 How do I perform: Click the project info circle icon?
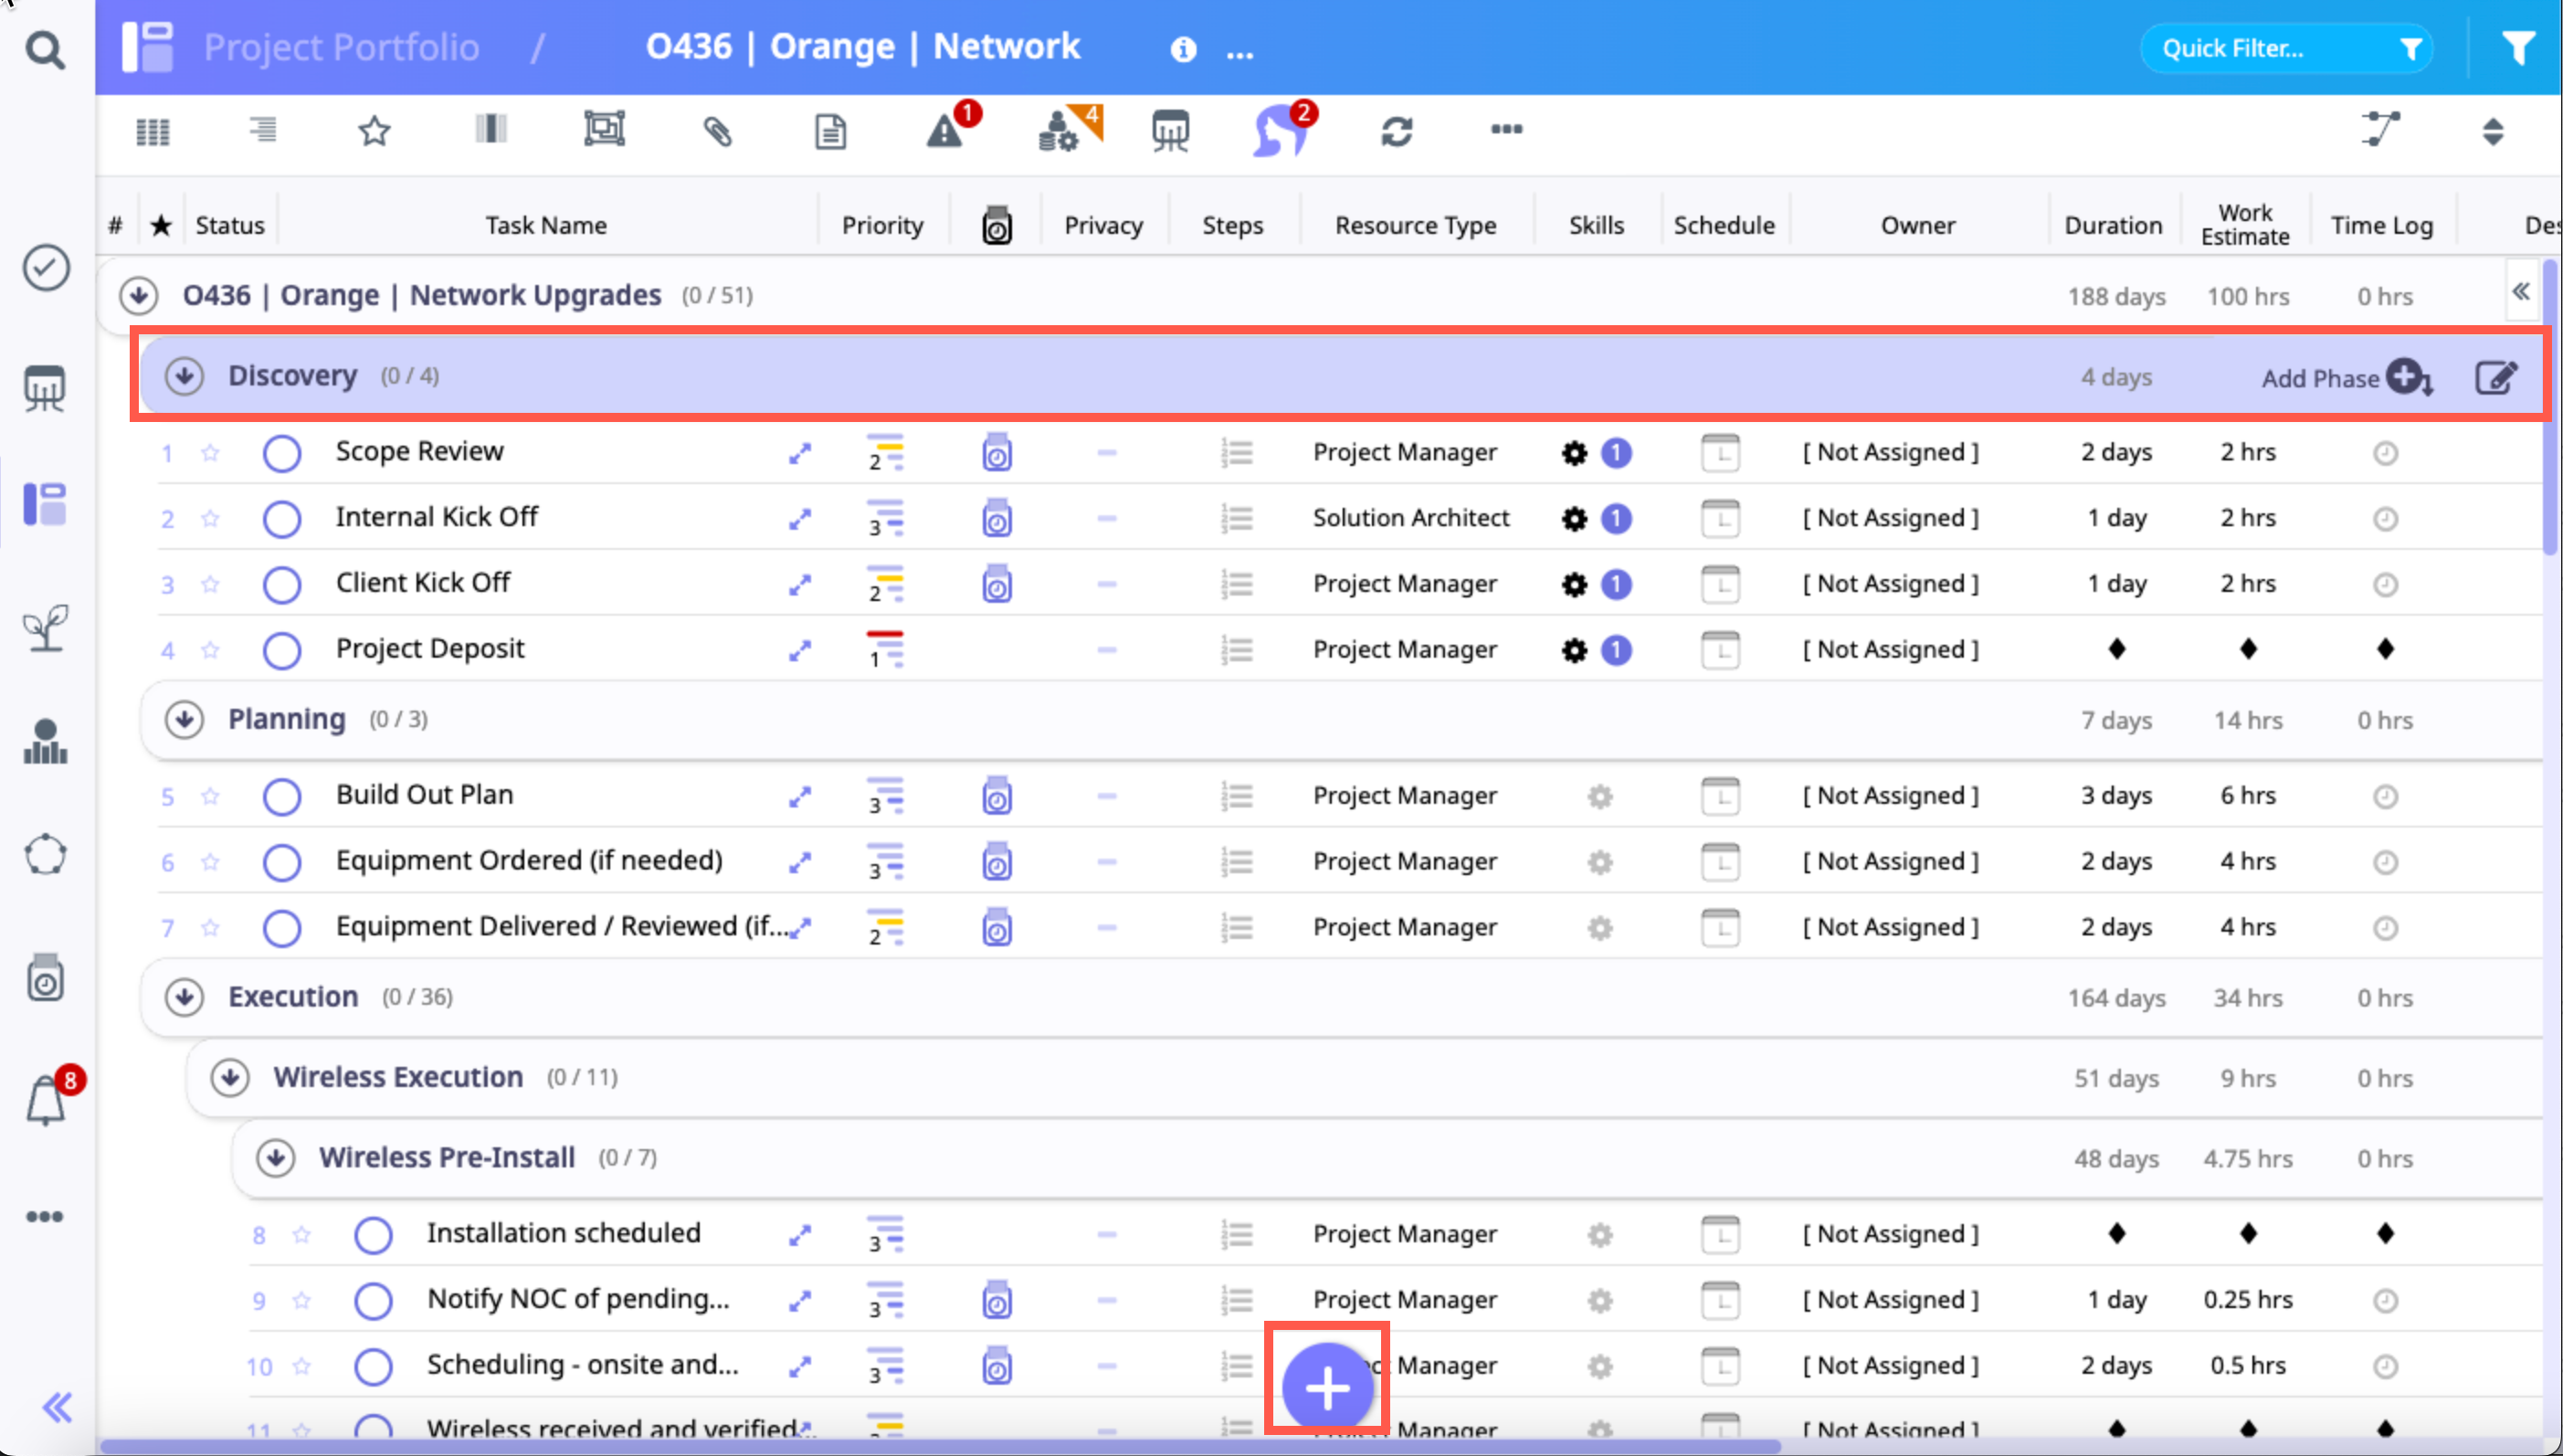[x=1183, y=49]
